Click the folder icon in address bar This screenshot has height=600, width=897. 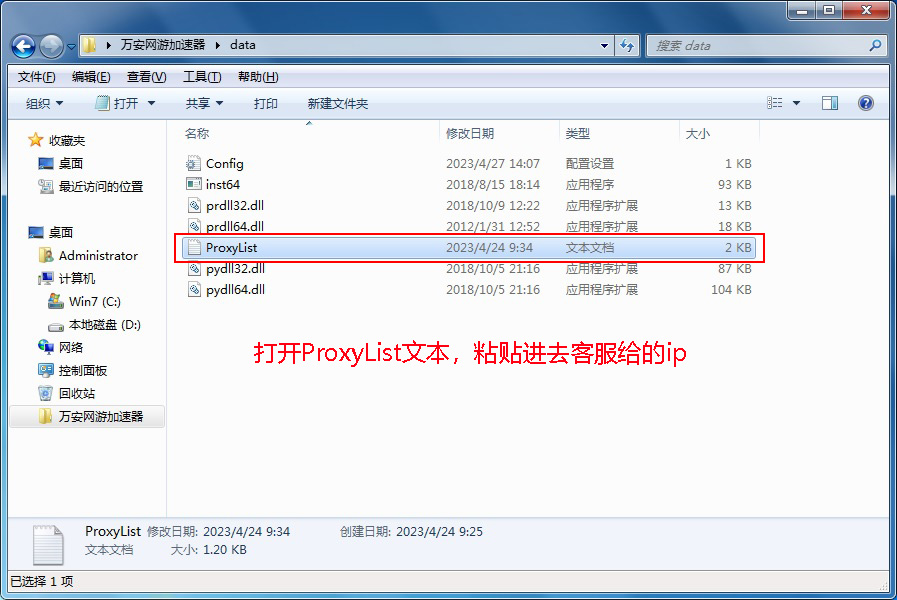[x=89, y=45]
